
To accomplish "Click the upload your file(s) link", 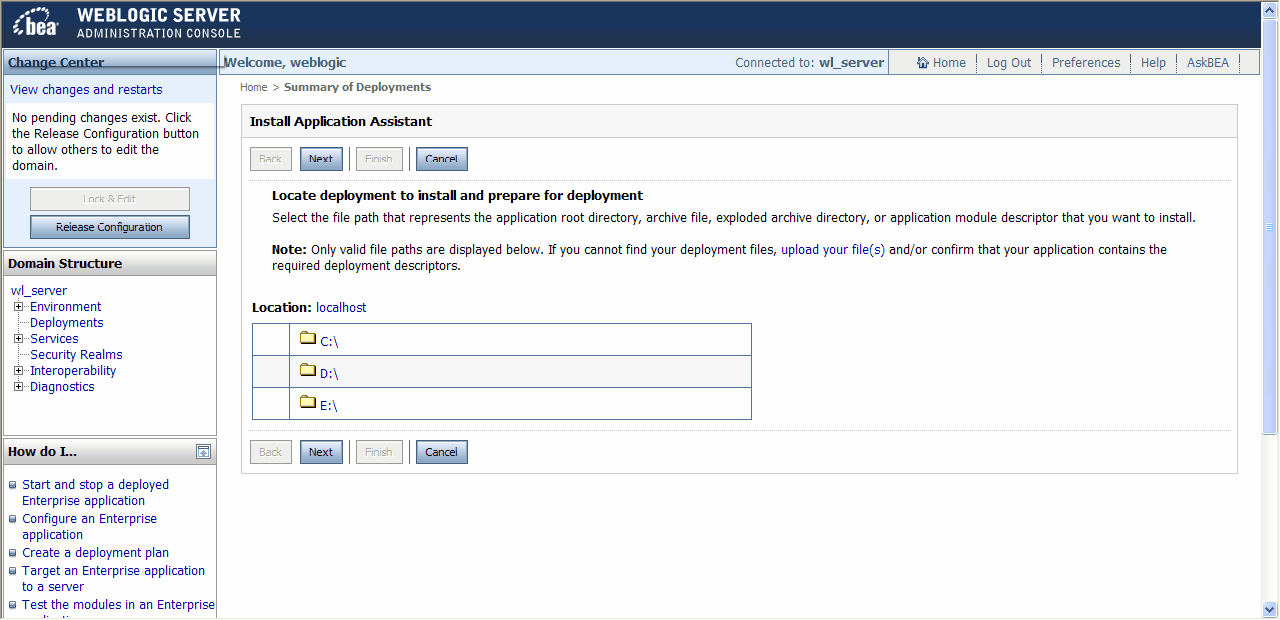I will pos(833,250).
